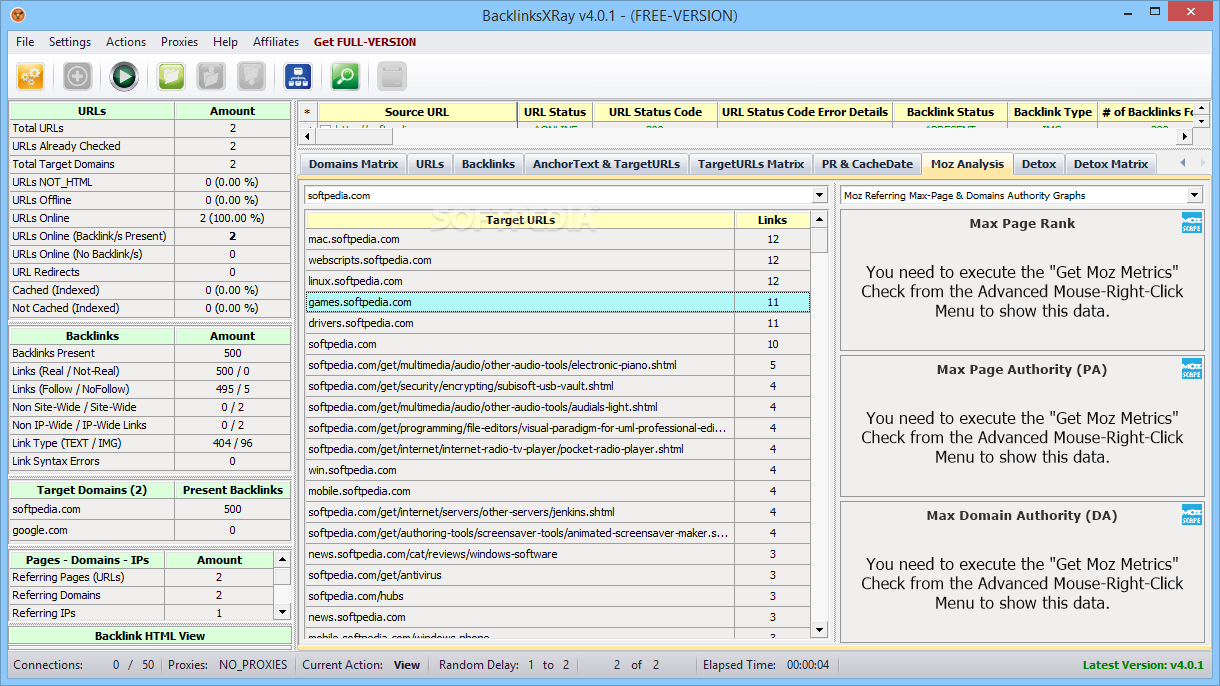
Task: Click the grayed folder download toolbar icon
Action: pyautogui.click(x=251, y=76)
